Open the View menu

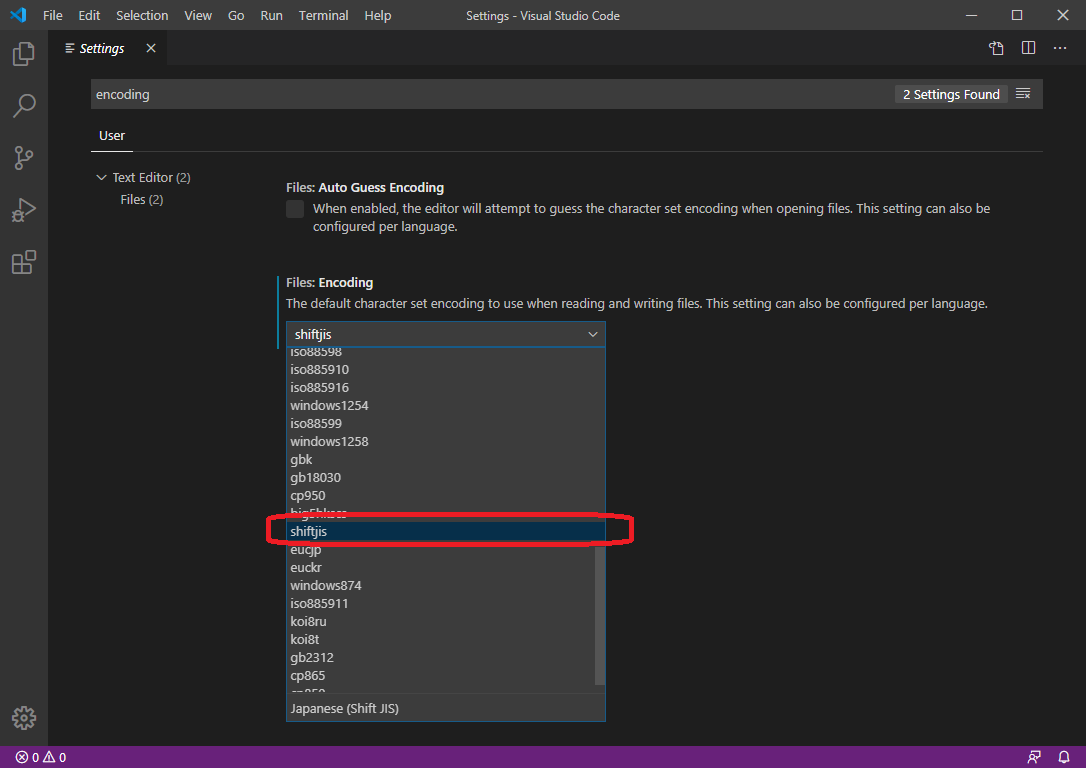pos(198,15)
